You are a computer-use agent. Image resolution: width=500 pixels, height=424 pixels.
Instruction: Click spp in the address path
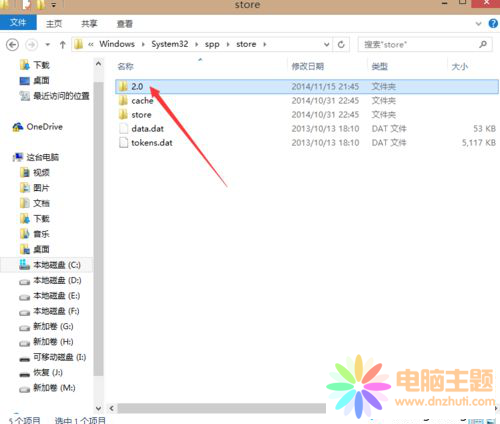point(212,44)
